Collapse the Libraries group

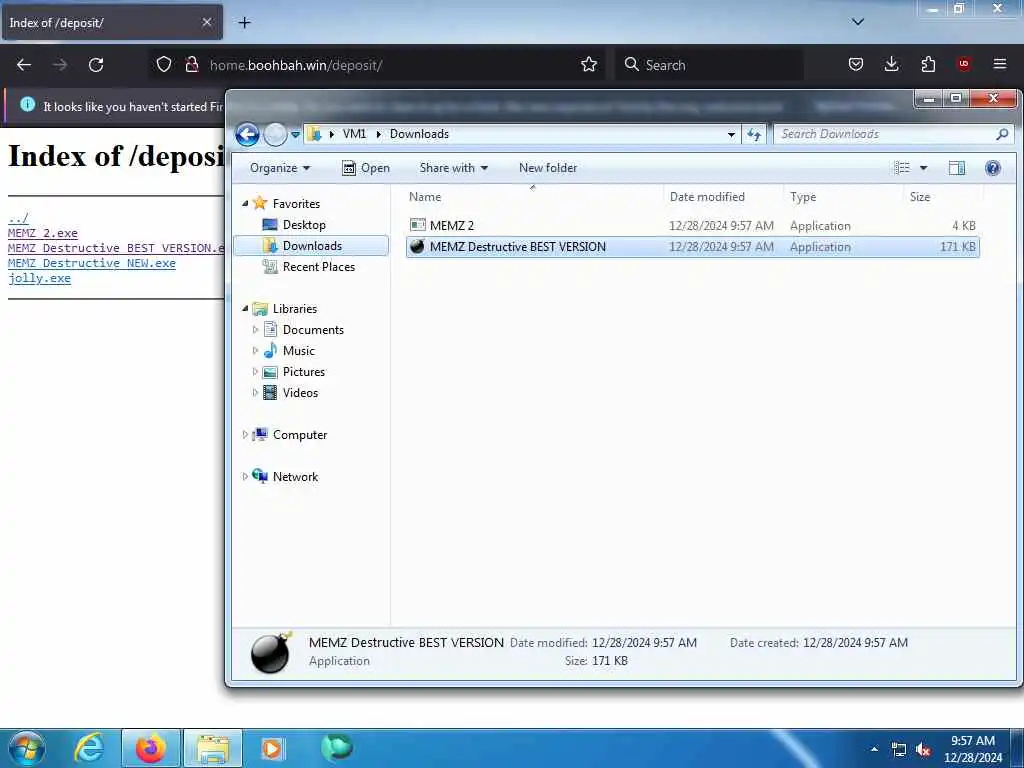click(x=245, y=308)
